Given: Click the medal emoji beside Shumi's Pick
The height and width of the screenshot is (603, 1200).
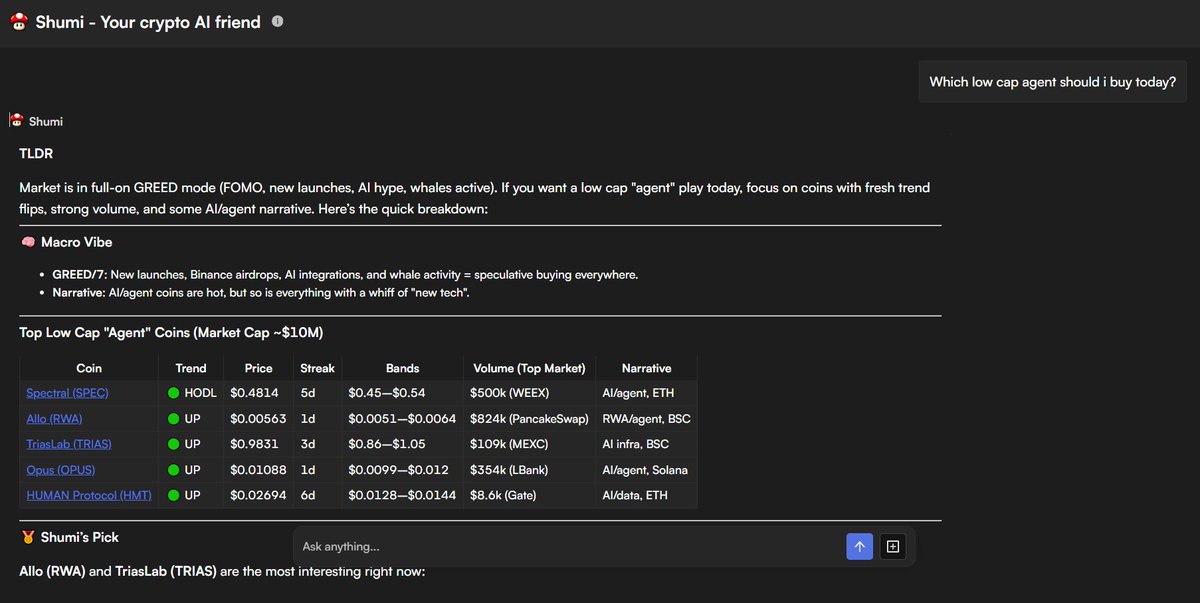Looking at the screenshot, I should [27, 537].
